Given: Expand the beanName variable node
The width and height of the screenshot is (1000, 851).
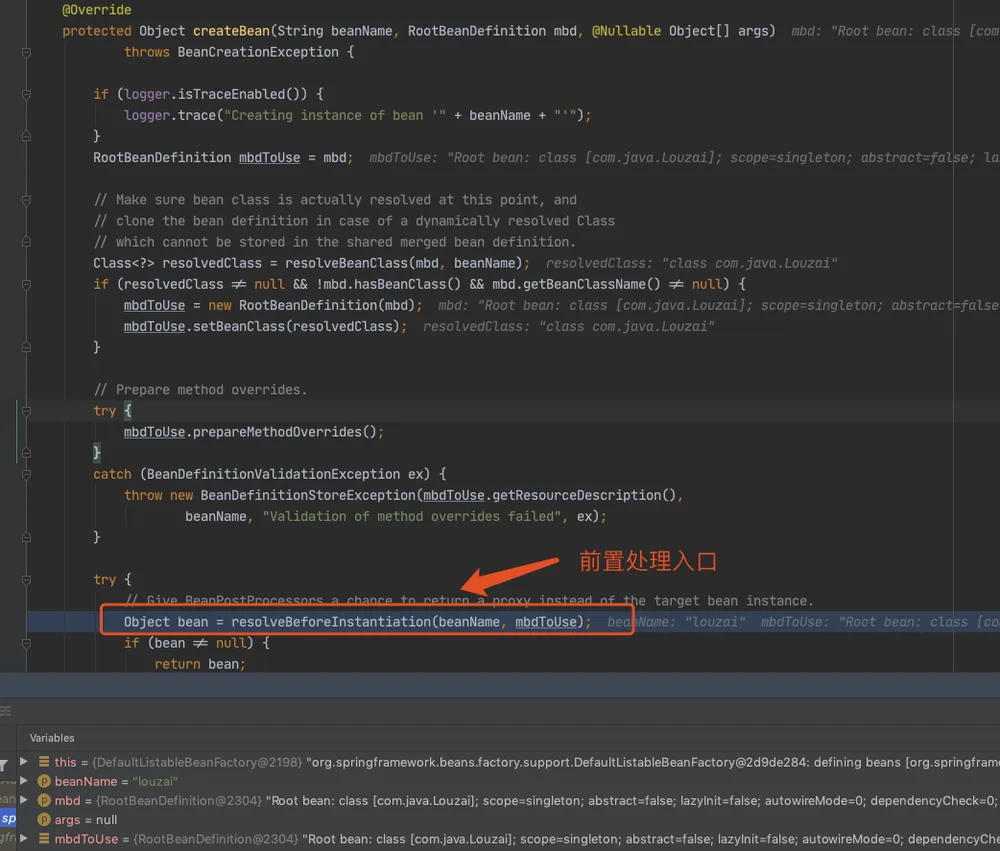Looking at the screenshot, I should [x=24, y=781].
